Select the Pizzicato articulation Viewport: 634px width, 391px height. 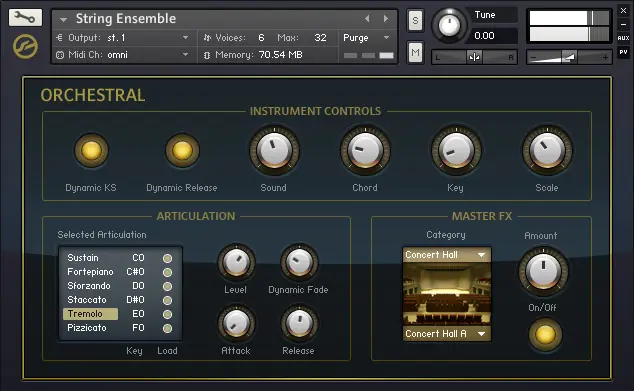pos(87,328)
